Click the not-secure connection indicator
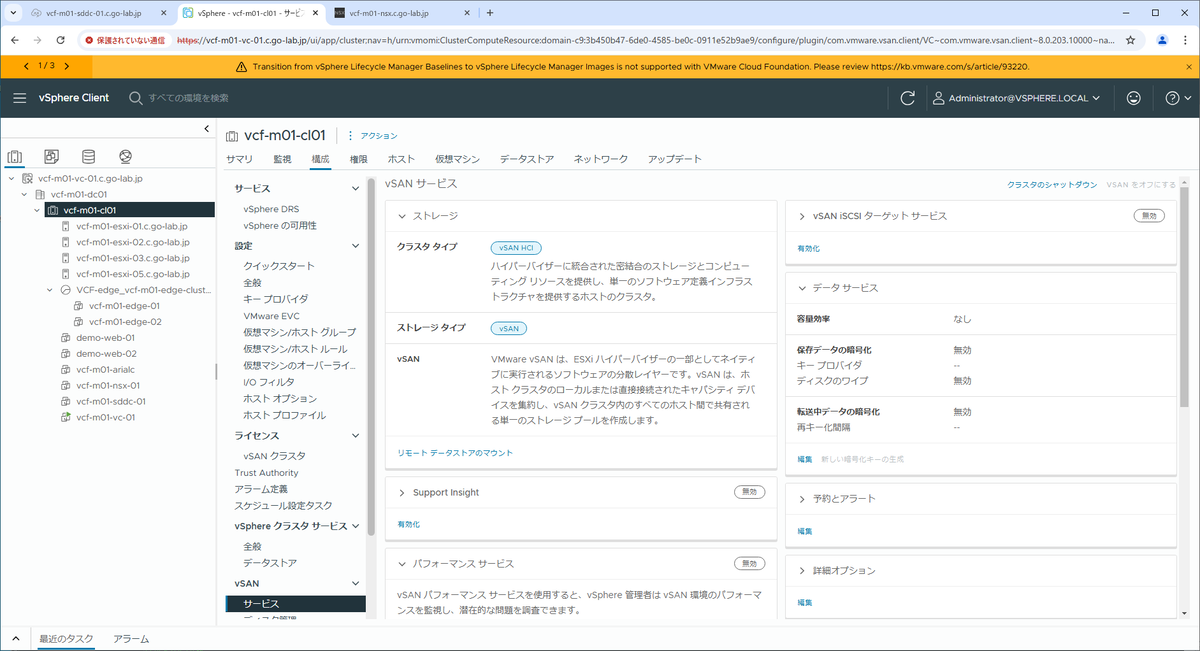This screenshot has height=651, width=1200. [125, 40]
